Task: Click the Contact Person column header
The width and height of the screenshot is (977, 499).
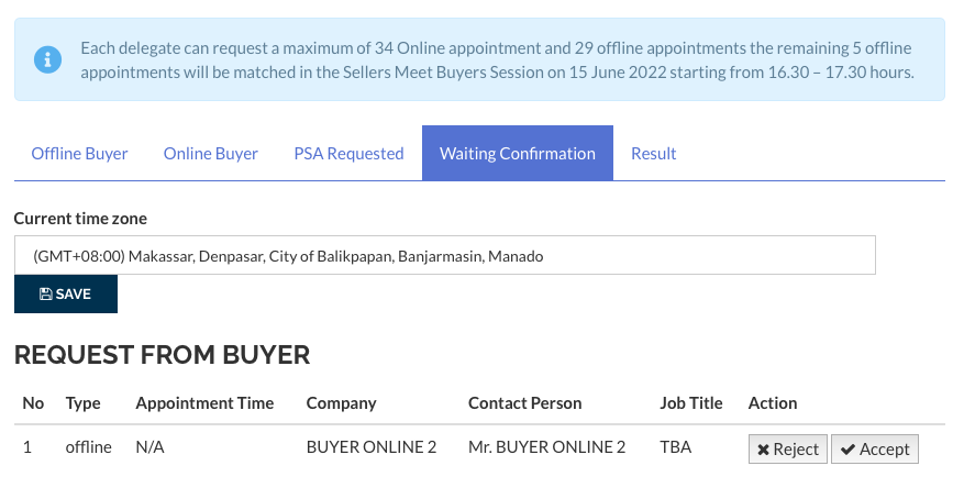Action: [525, 404]
